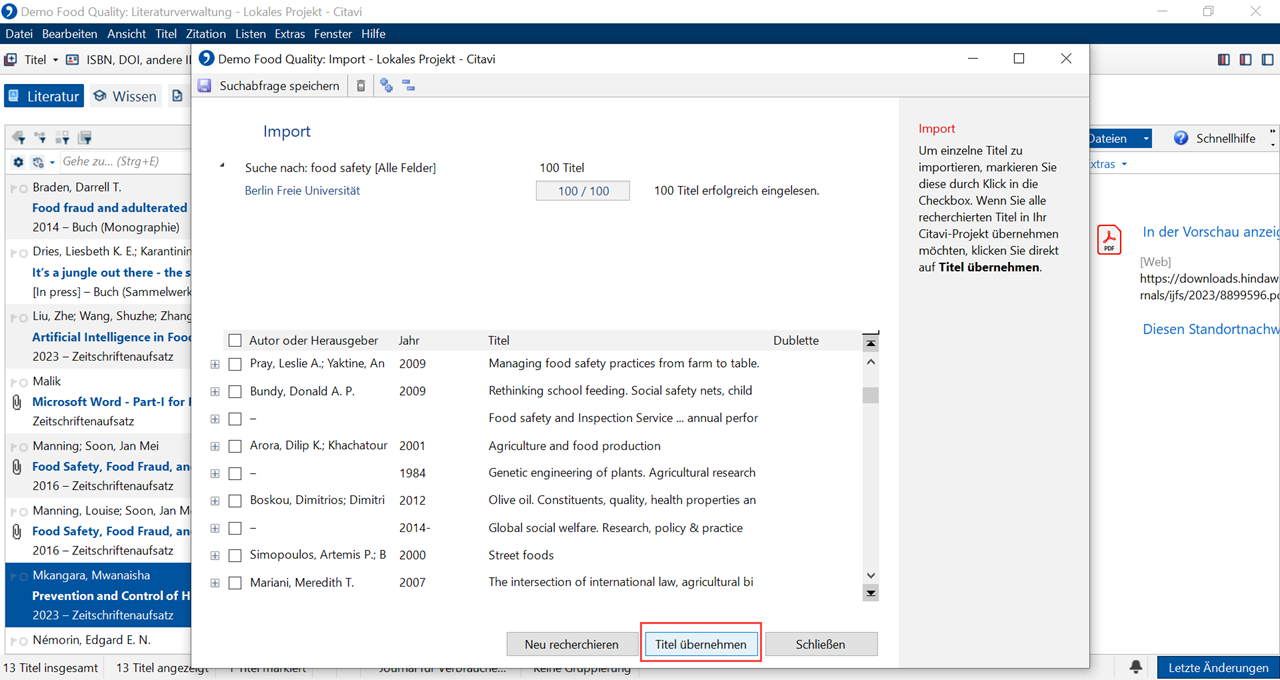Screen dimensions: 1280x680
Task: Open the Dateien dropdown arrow in the preview pane
Action: pyautogui.click(x=1146, y=139)
